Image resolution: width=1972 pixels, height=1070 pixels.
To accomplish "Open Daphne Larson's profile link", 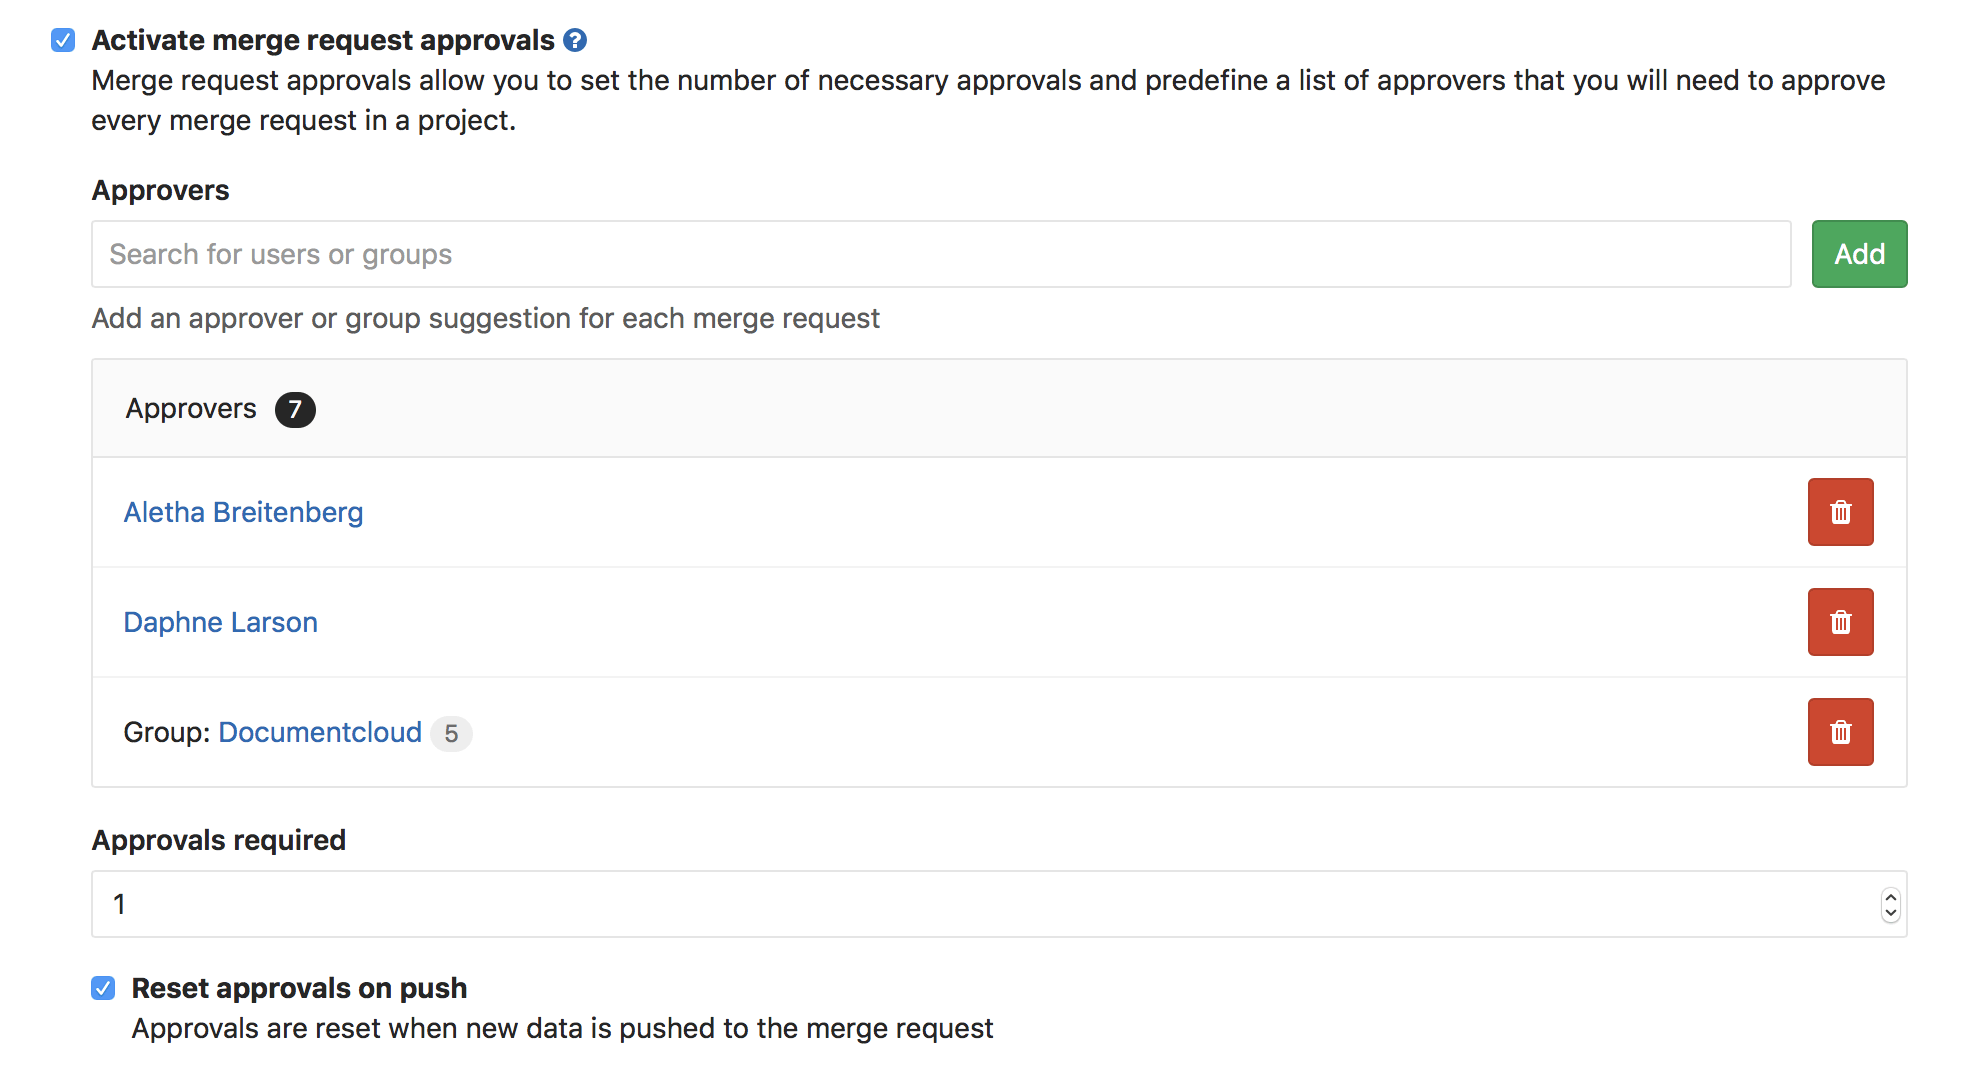I will coord(220,622).
